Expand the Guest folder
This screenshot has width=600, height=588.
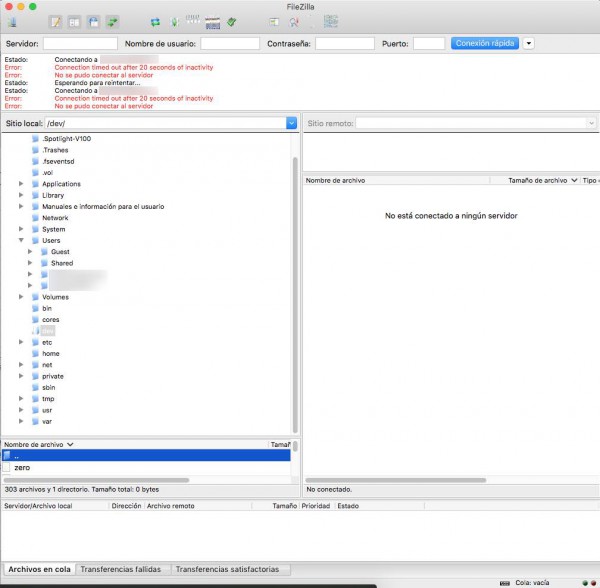tap(30, 252)
